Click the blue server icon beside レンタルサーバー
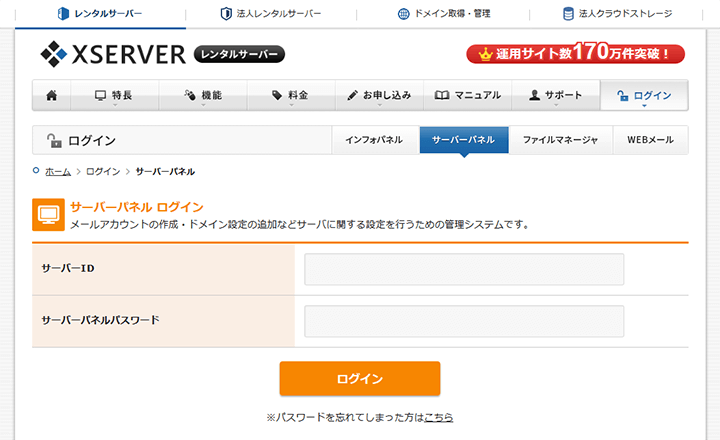This screenshot has width=720, height=440. (x=63, y=14)
